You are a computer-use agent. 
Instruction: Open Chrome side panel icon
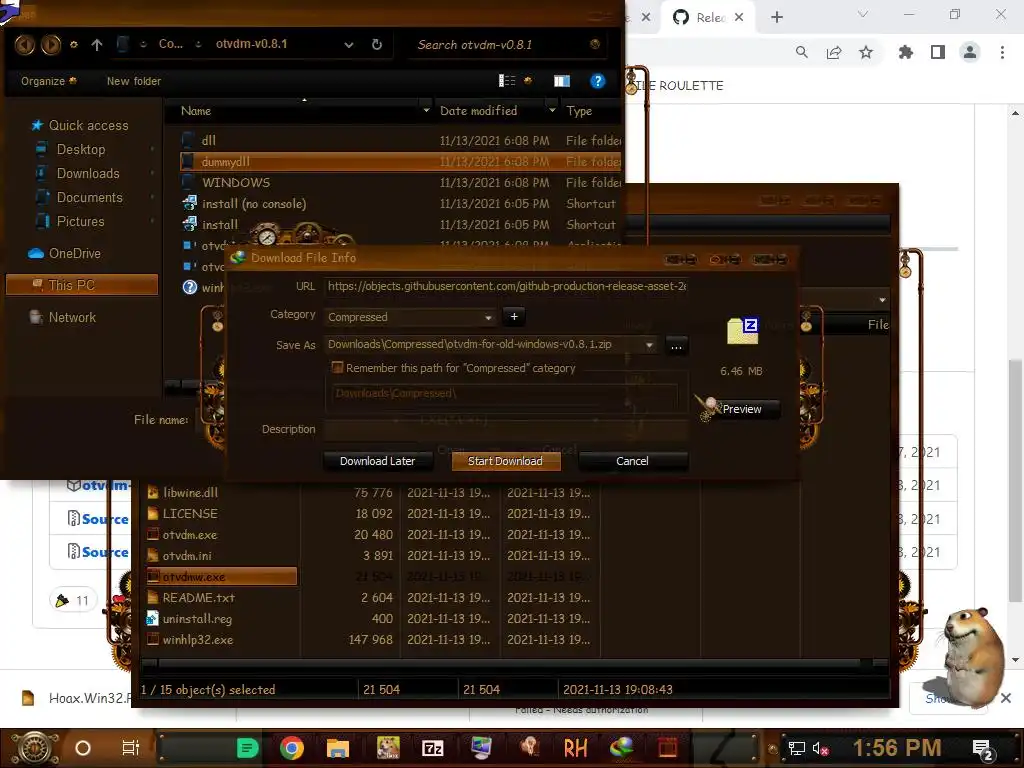(x=938, y=52)
